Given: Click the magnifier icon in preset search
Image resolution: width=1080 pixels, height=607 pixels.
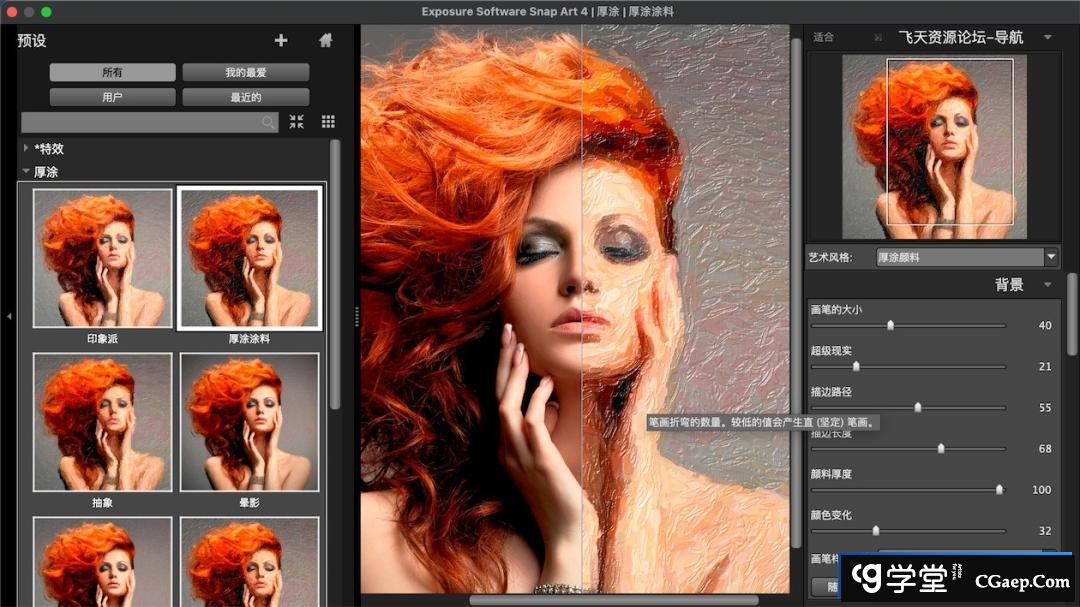Looking at the screenshot, I should point(268,122).
